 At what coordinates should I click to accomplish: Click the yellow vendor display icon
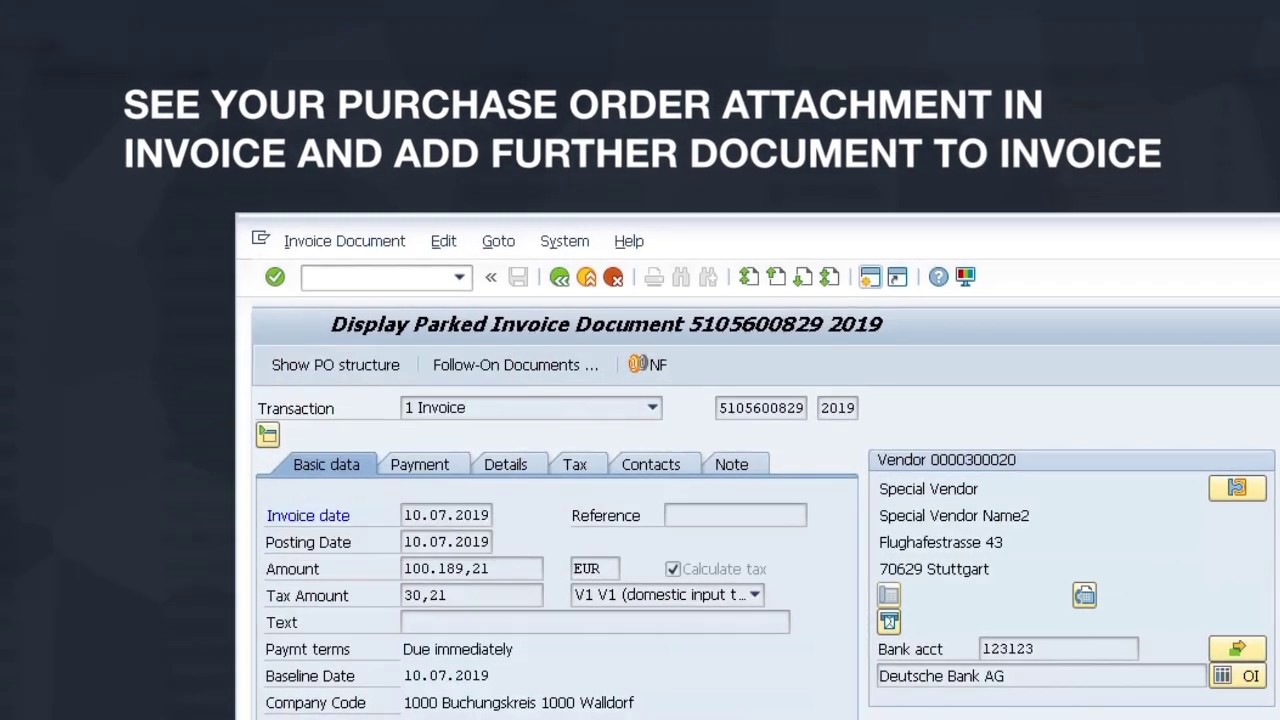click(x=1237, y=488)
